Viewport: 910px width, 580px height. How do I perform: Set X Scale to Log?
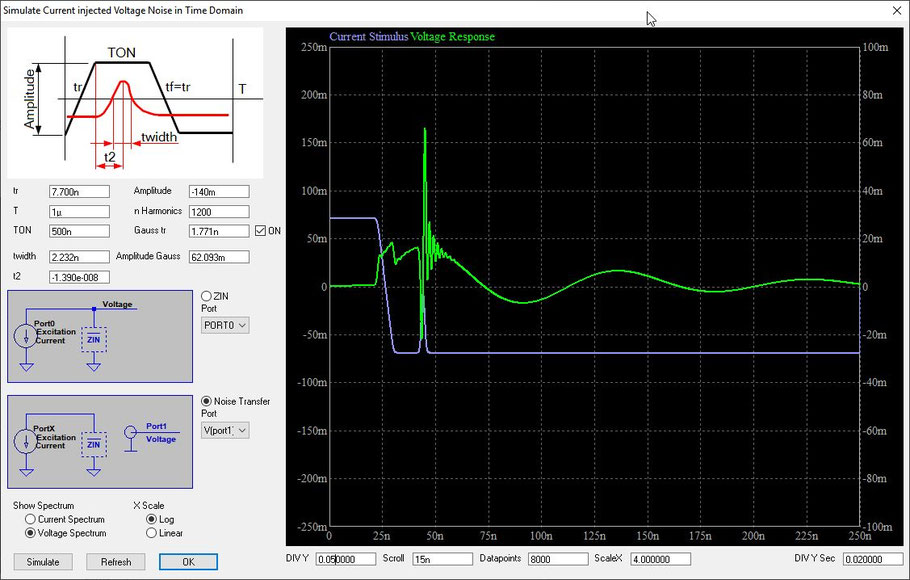152,520
